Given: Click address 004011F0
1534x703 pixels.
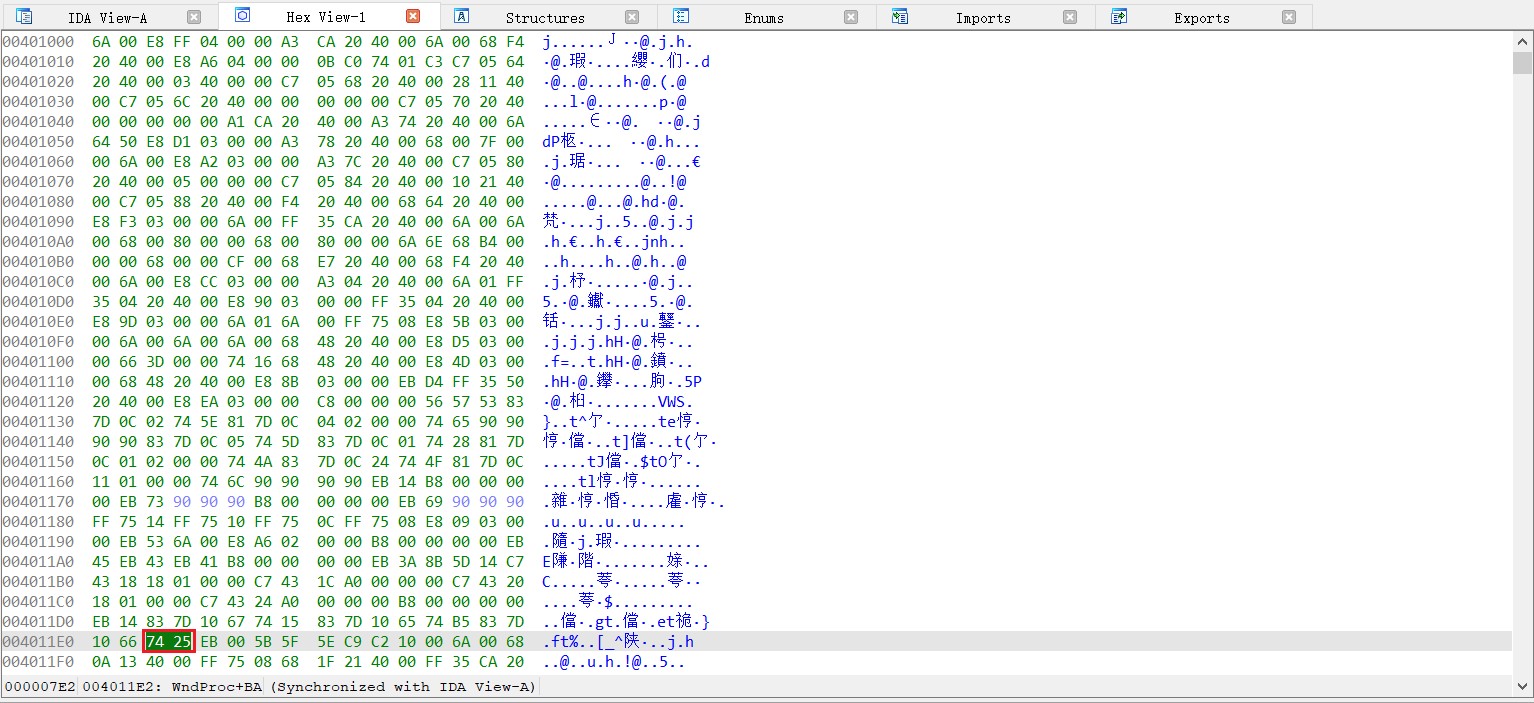Looking at the screenshot, I should click(x=38, y=662).
